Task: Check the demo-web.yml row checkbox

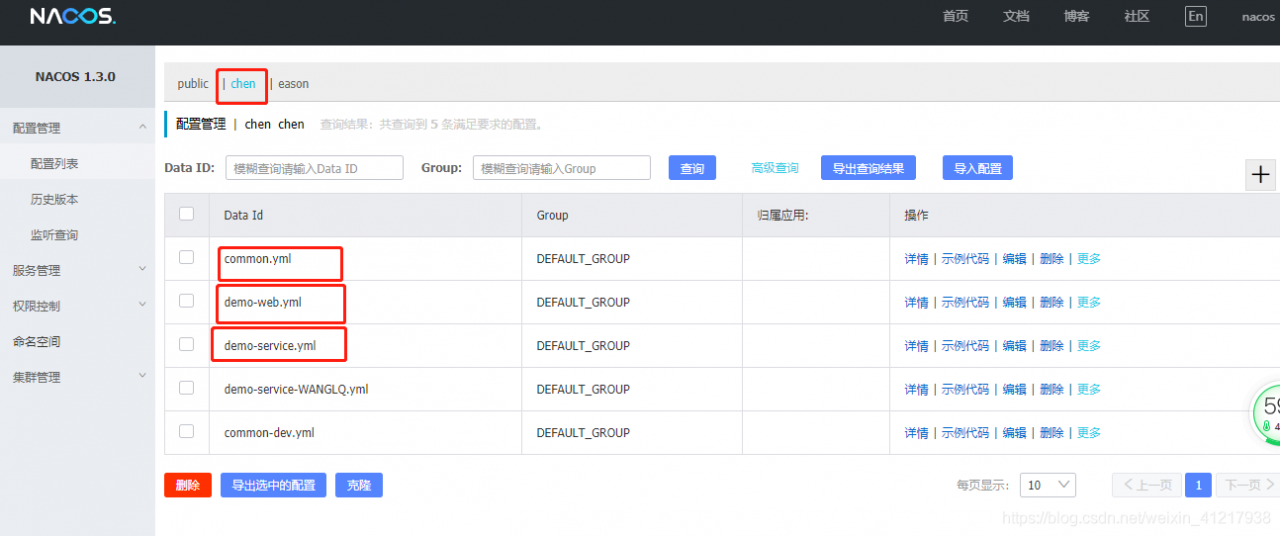Action: pyautogui.click(x=186, y=301)
